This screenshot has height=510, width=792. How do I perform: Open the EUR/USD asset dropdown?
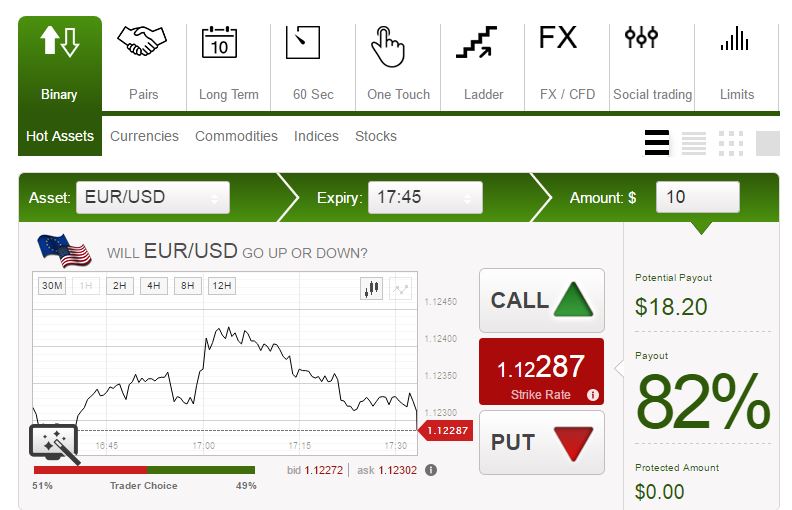153,197
